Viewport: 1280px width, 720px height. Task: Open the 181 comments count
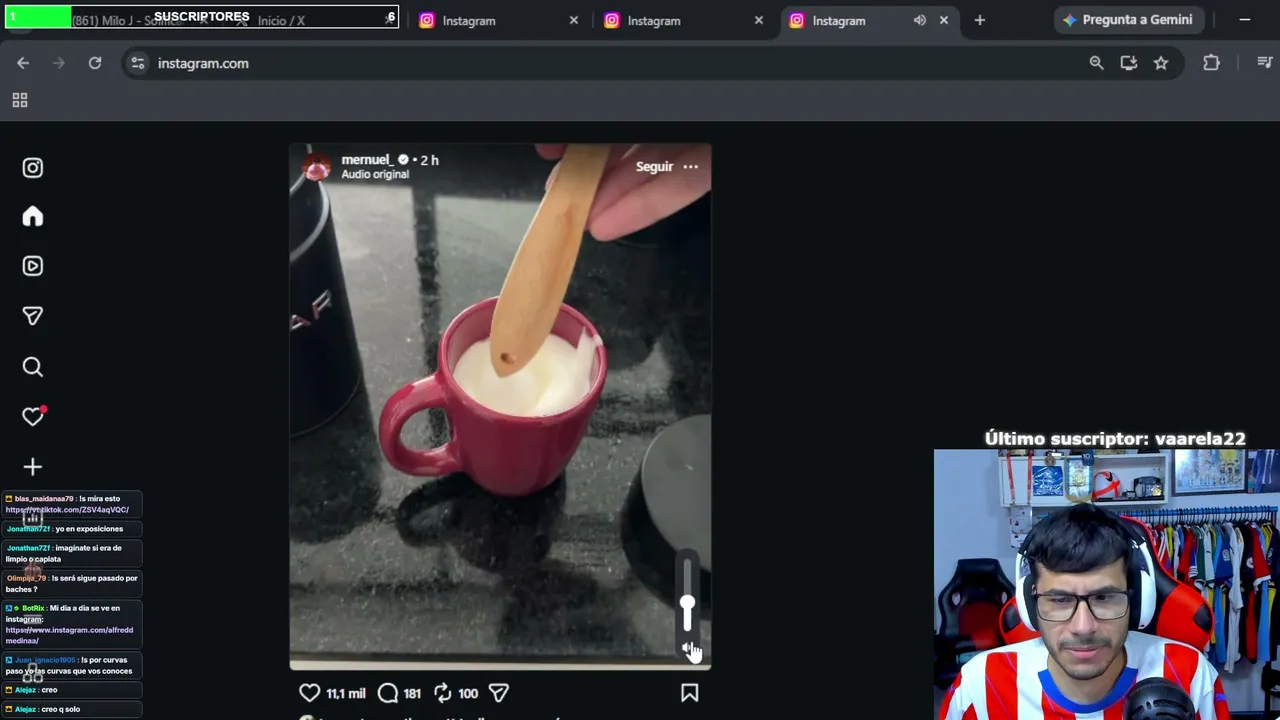coord(412,693)
